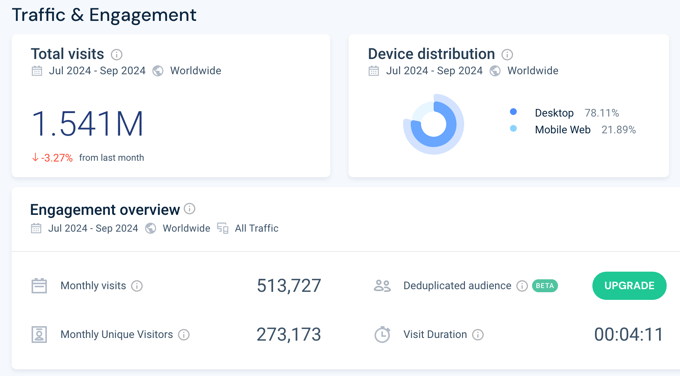Click the Monthly Unique Visitors person icon
The width and height of the screenshot is (680, 376).
(39, 335)
